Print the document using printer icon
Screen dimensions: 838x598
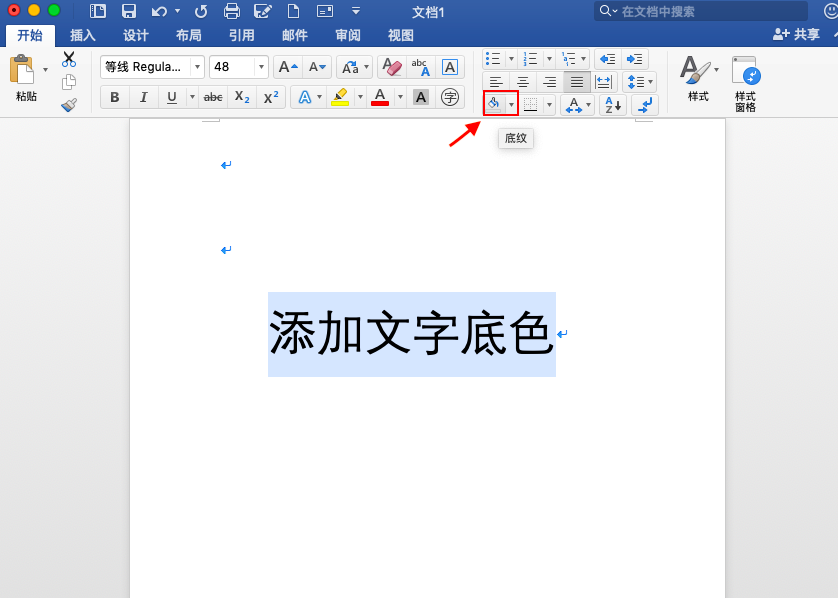click(231, 11)
